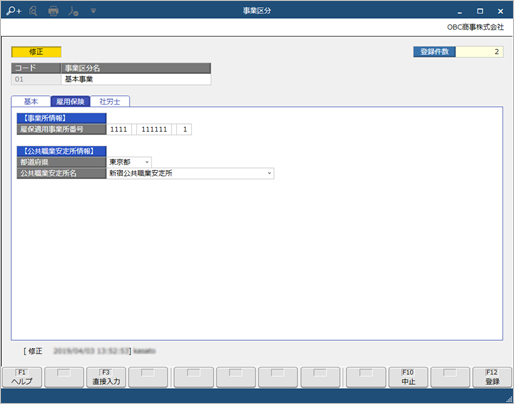Expand the 都道府県 dropdown showing 東京都

point(129,162)
